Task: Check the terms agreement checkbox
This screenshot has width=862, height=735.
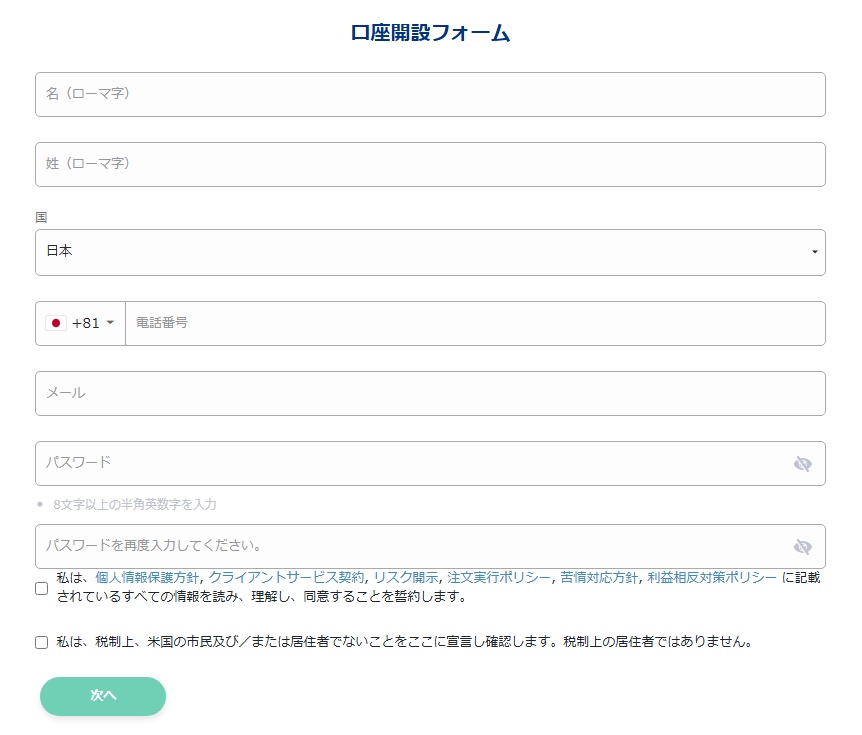Action: pyautogui.click(x=41, y=588)
